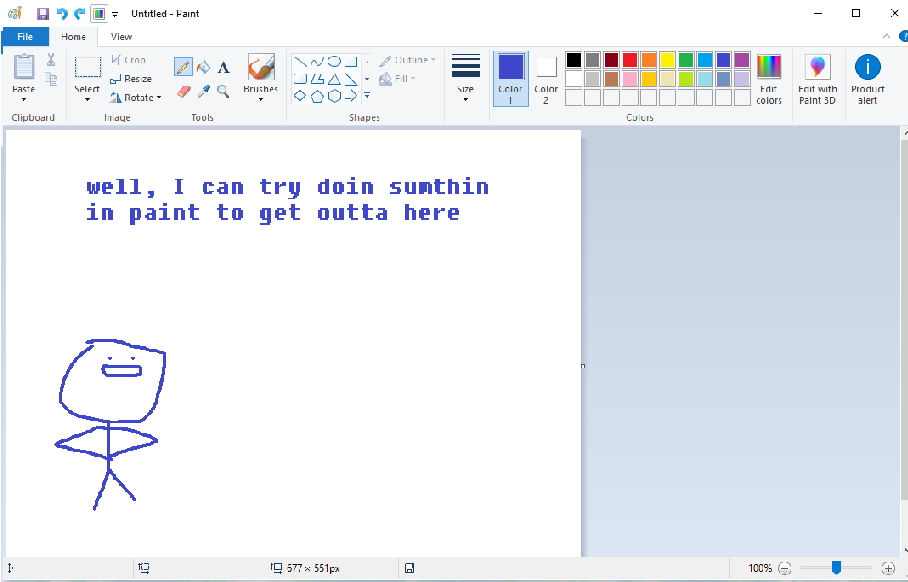Open the Rotate dropdown menu

pyautogui.click(x=135, y=97)
